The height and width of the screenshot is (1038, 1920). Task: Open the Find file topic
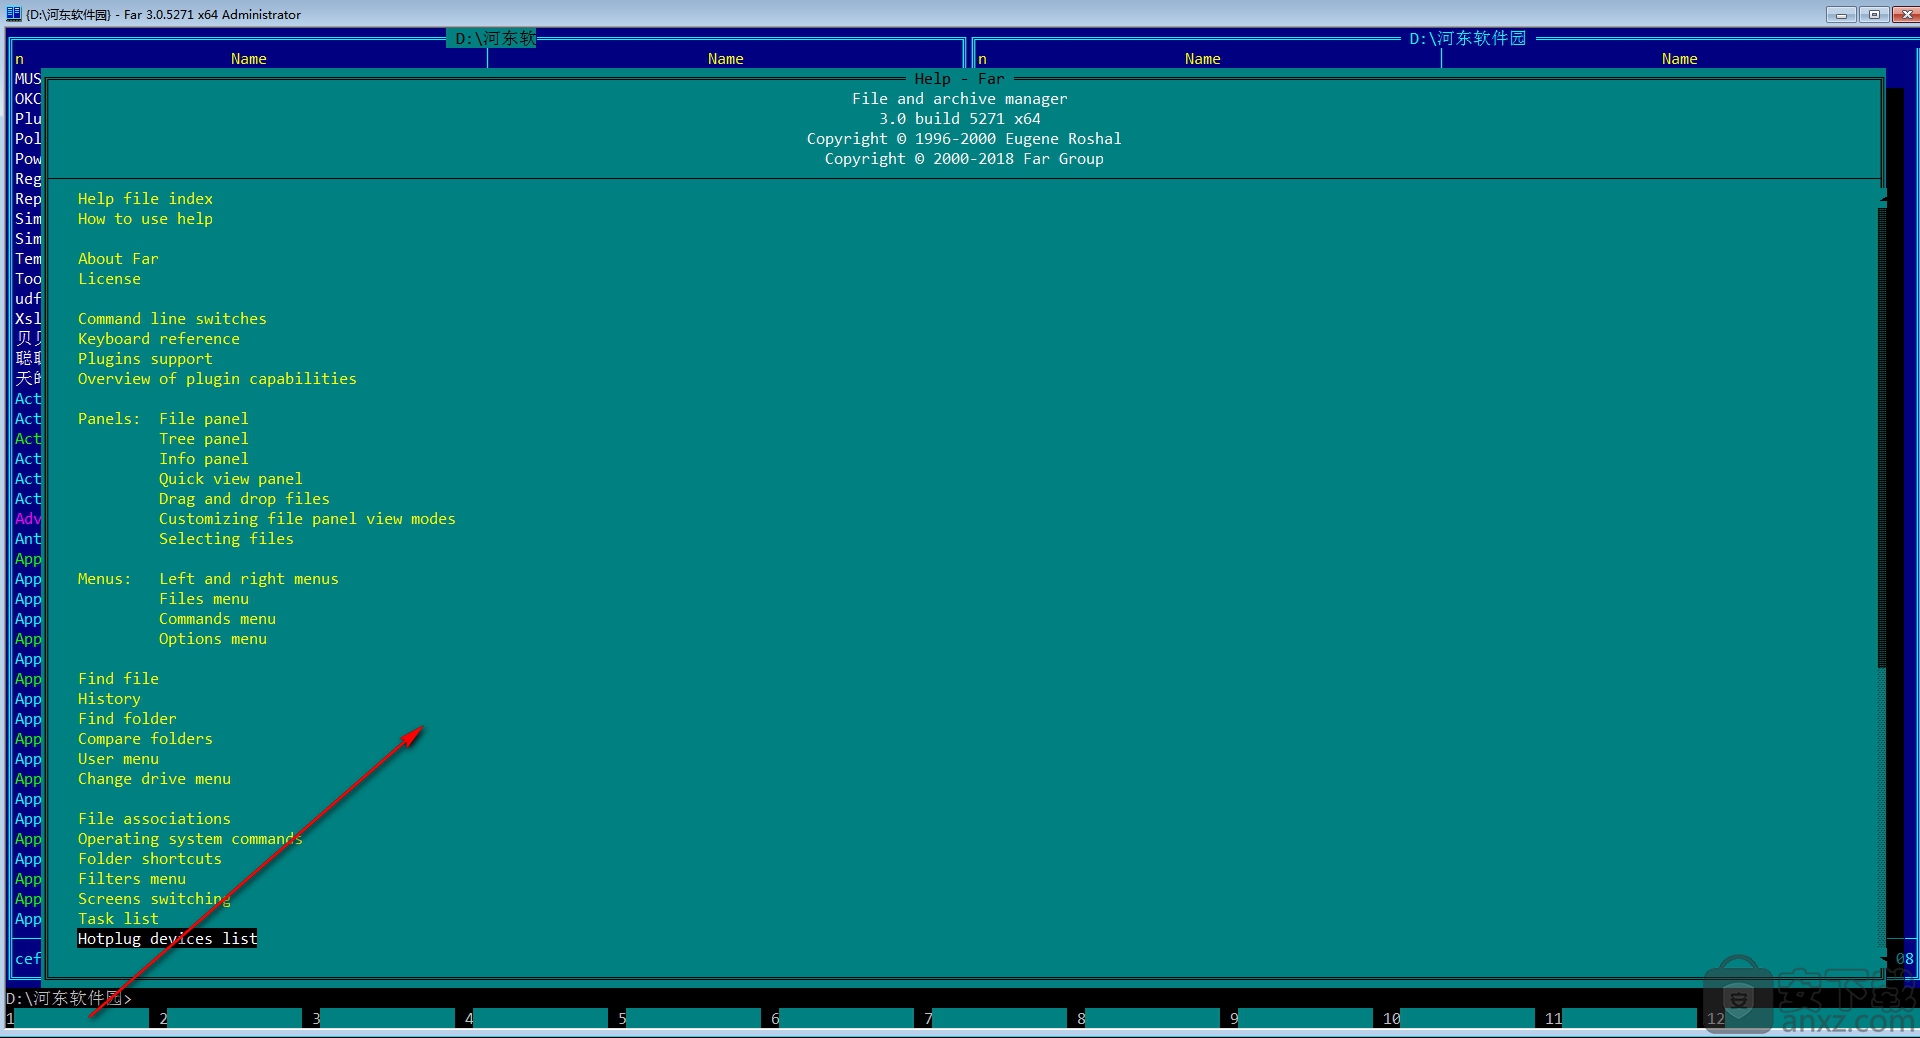point(118,679)
